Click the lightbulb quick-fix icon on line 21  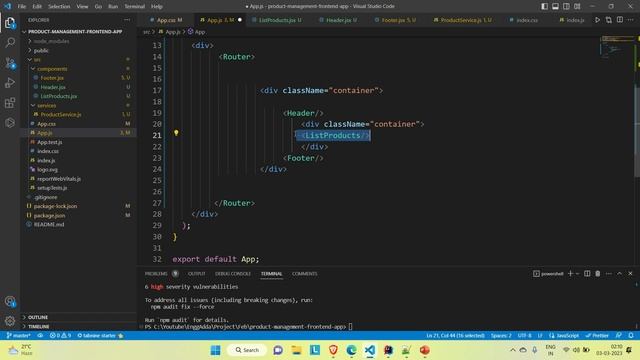pyautogui.click(x=176, y=133)
